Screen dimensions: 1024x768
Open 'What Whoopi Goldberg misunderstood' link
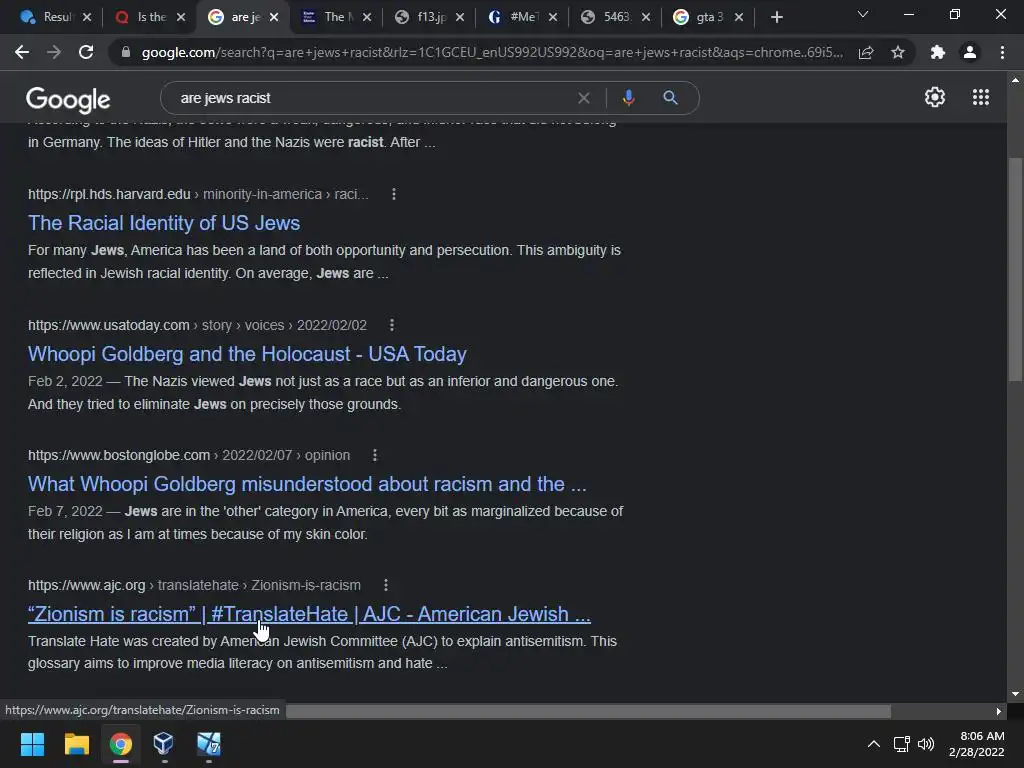(x=307, y=484)
